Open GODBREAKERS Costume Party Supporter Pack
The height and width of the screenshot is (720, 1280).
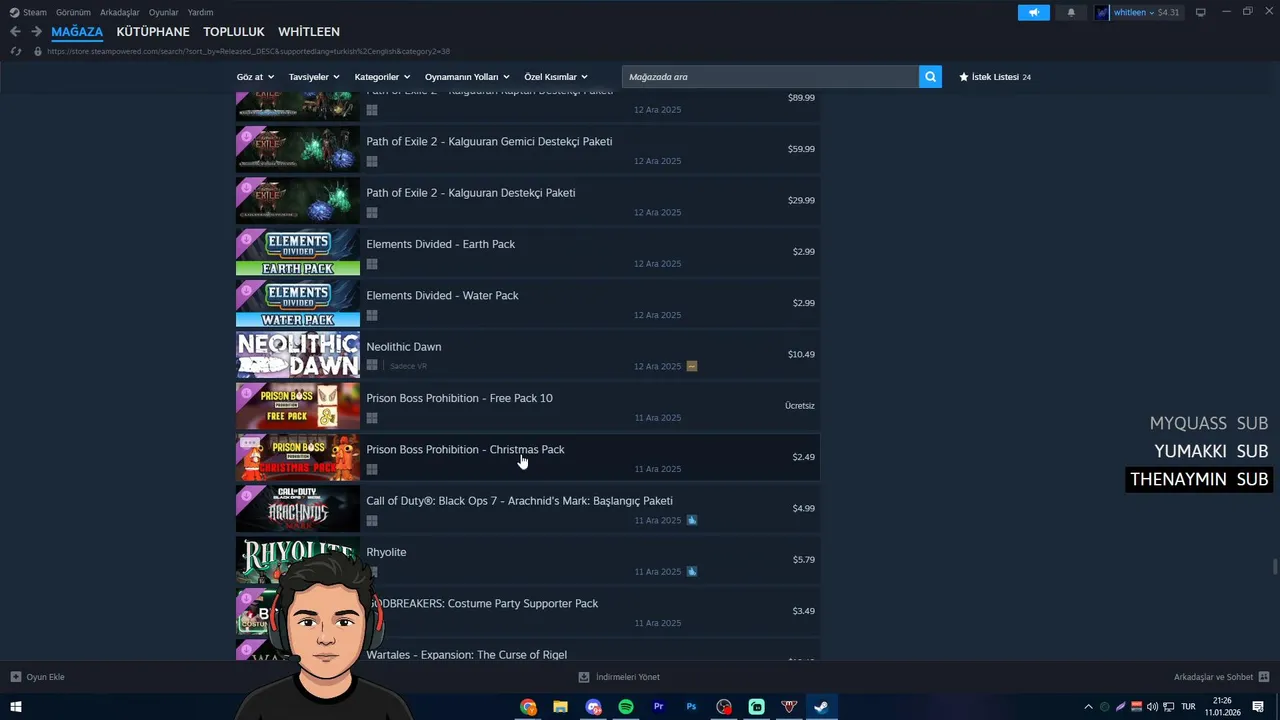coord(528,611)
